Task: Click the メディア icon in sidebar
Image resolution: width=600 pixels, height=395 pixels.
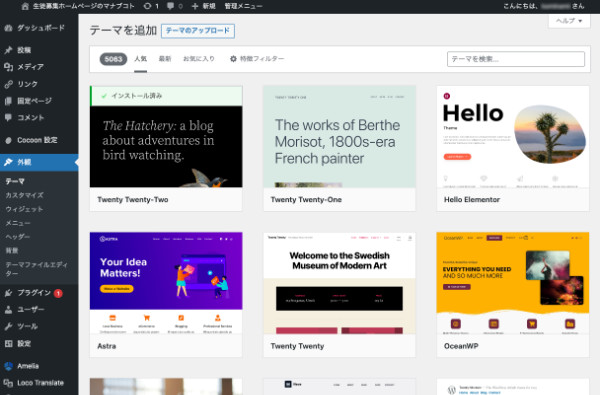Action: 8,67
